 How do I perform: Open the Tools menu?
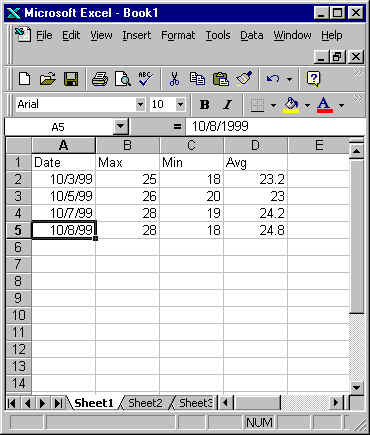[x=218, y=35]
